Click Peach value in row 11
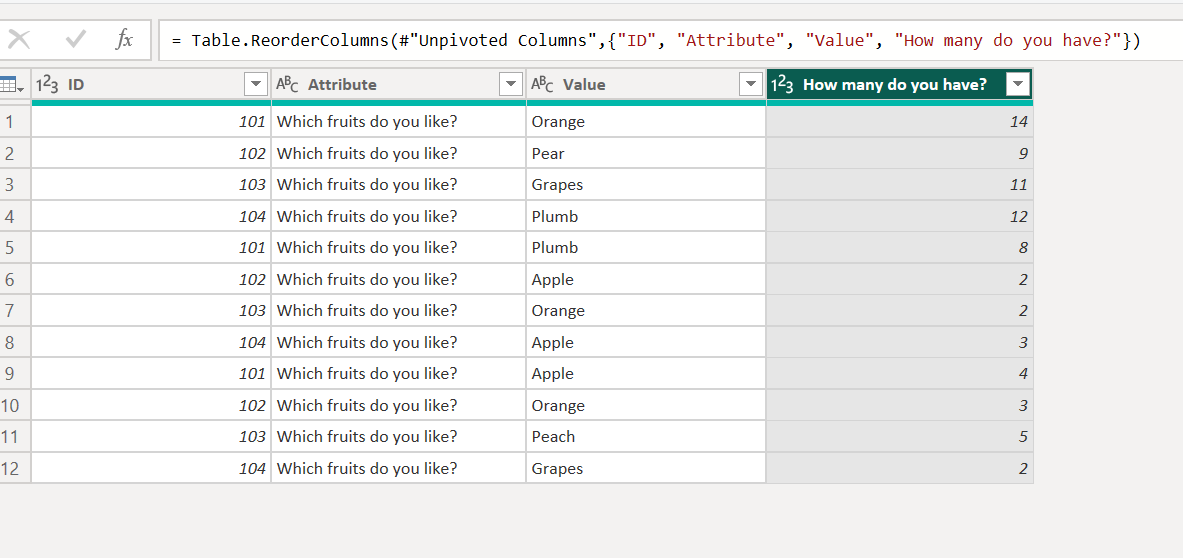1183x558 pixels. 646,437
